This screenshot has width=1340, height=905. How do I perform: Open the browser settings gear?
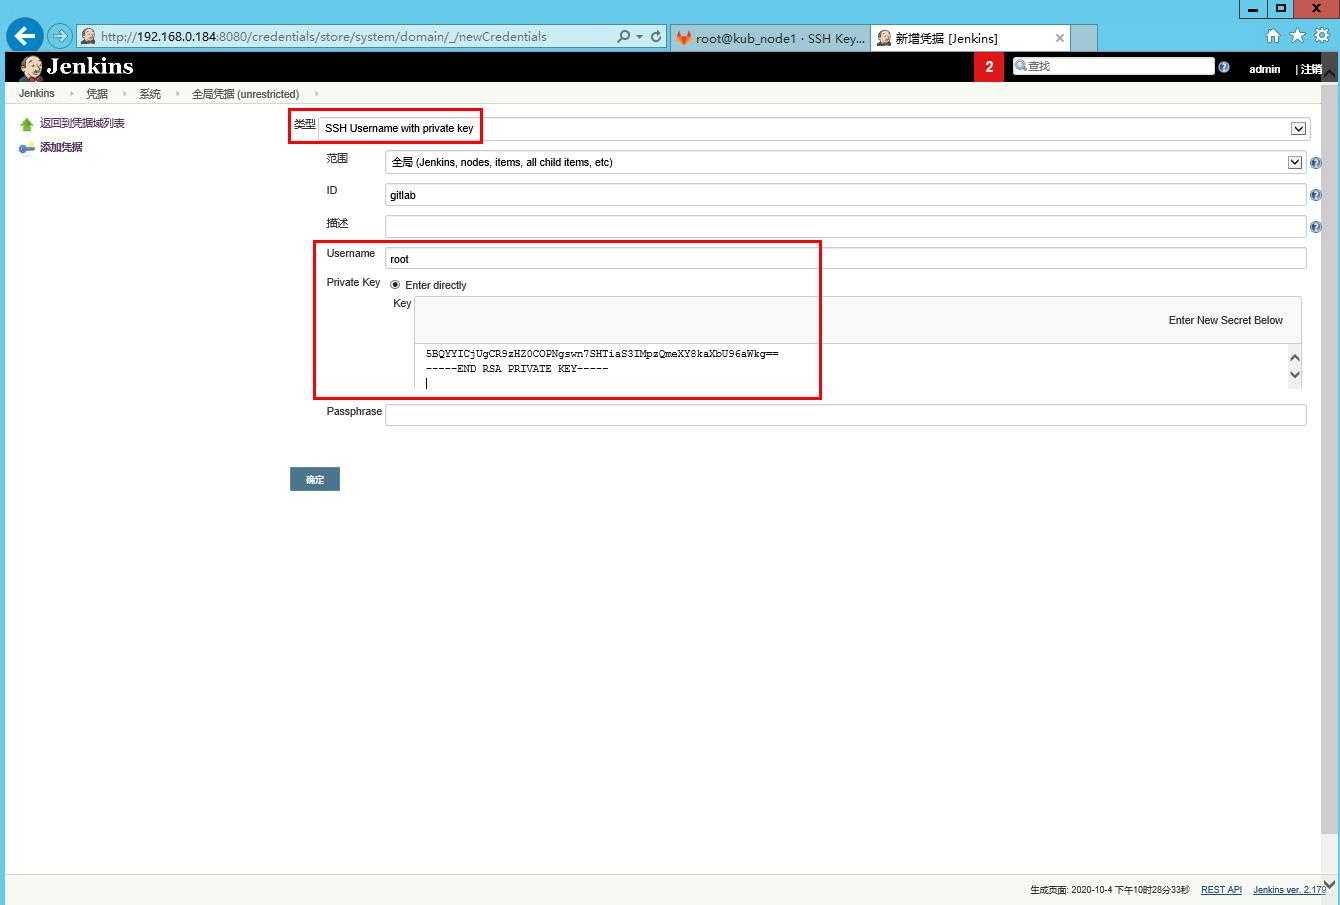(1322, 36)
